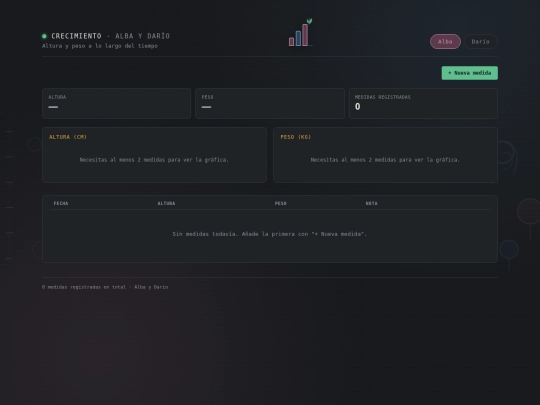Open the Peso summary card
540x405 pixels.
pos(270,103)
